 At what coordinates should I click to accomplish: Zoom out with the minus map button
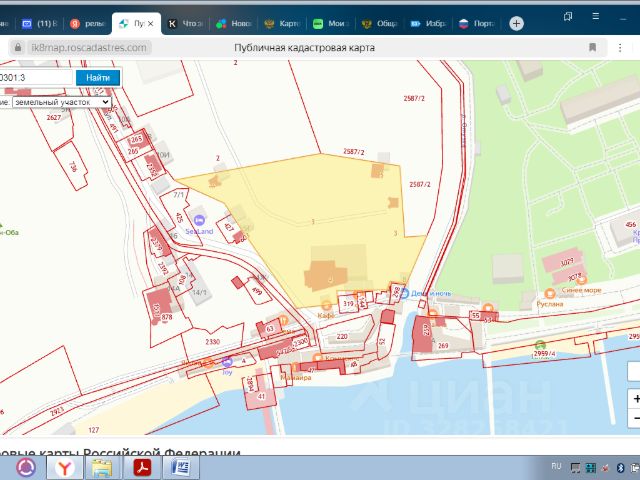tap(635, 420)
